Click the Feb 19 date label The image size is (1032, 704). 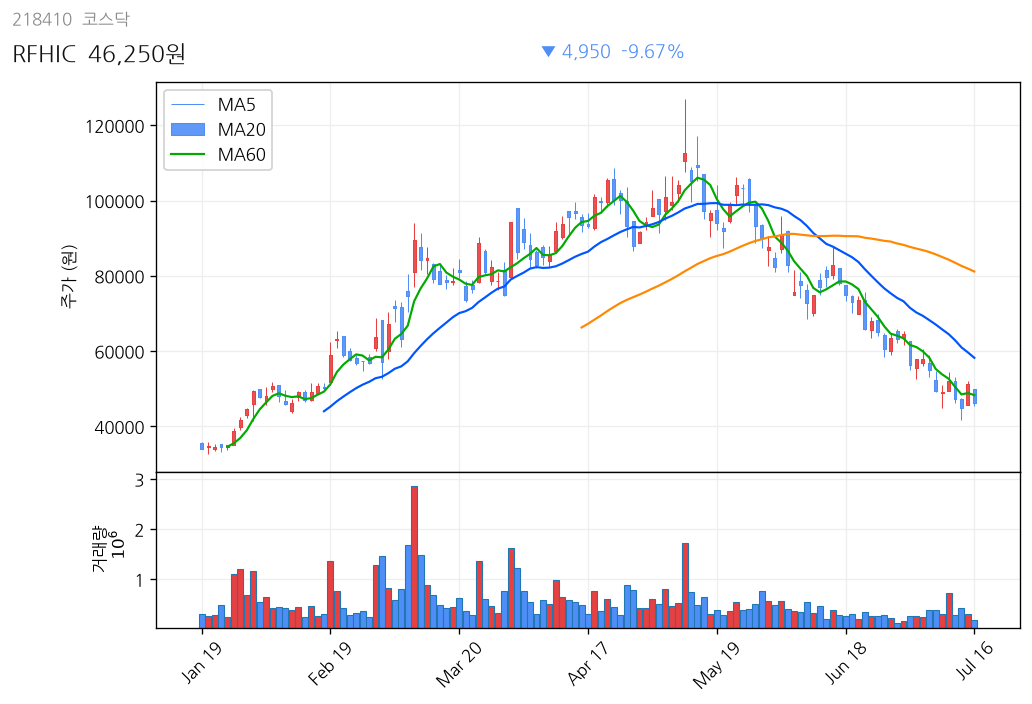coord(329,663)
